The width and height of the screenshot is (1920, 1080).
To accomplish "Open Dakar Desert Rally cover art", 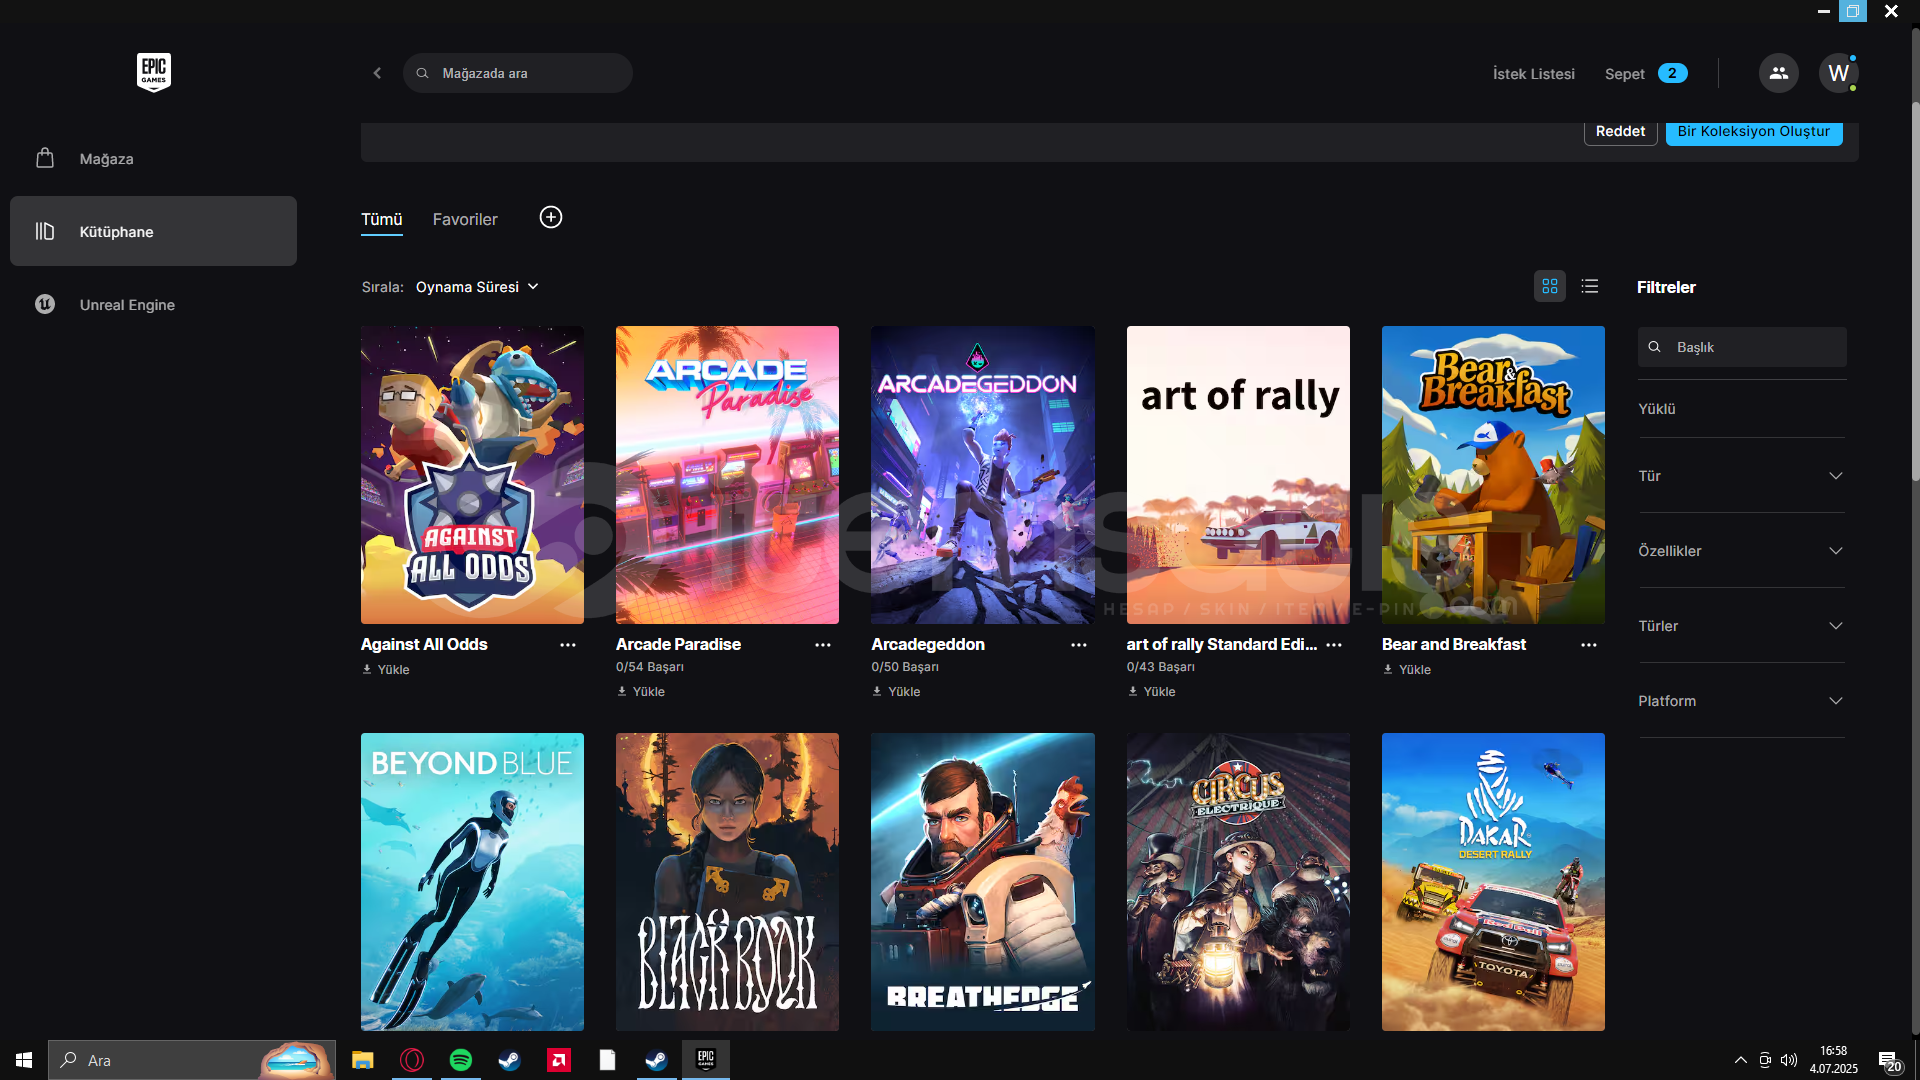I will pyautogui.click(x=1493, y=882).
